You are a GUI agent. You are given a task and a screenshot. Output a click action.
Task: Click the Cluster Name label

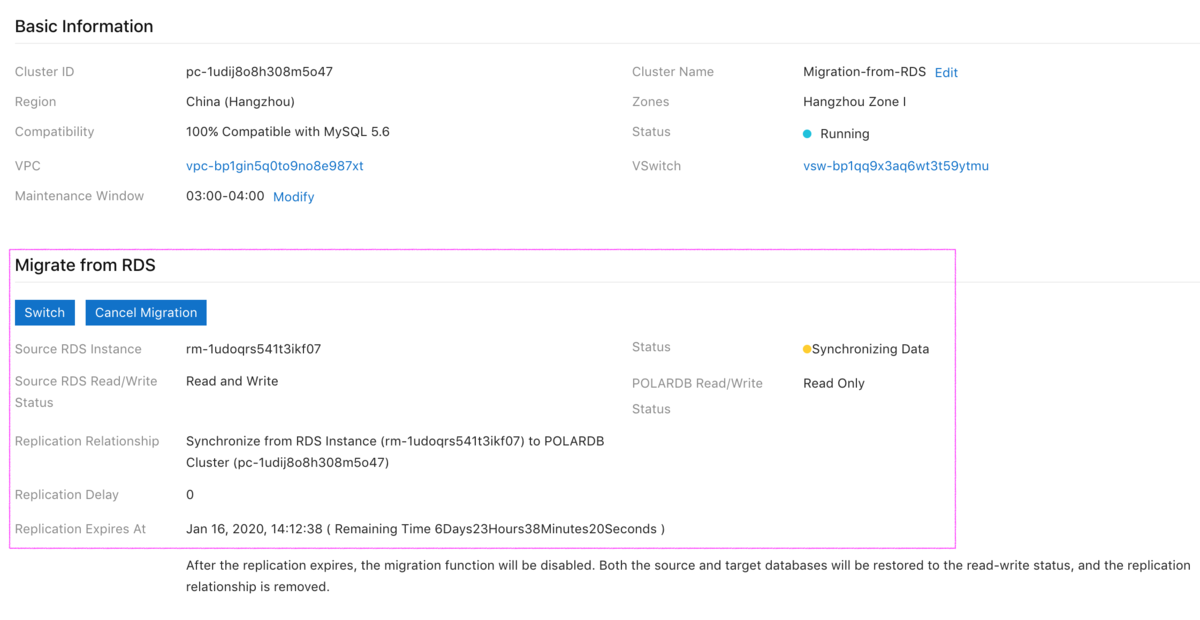click(673, 72)
